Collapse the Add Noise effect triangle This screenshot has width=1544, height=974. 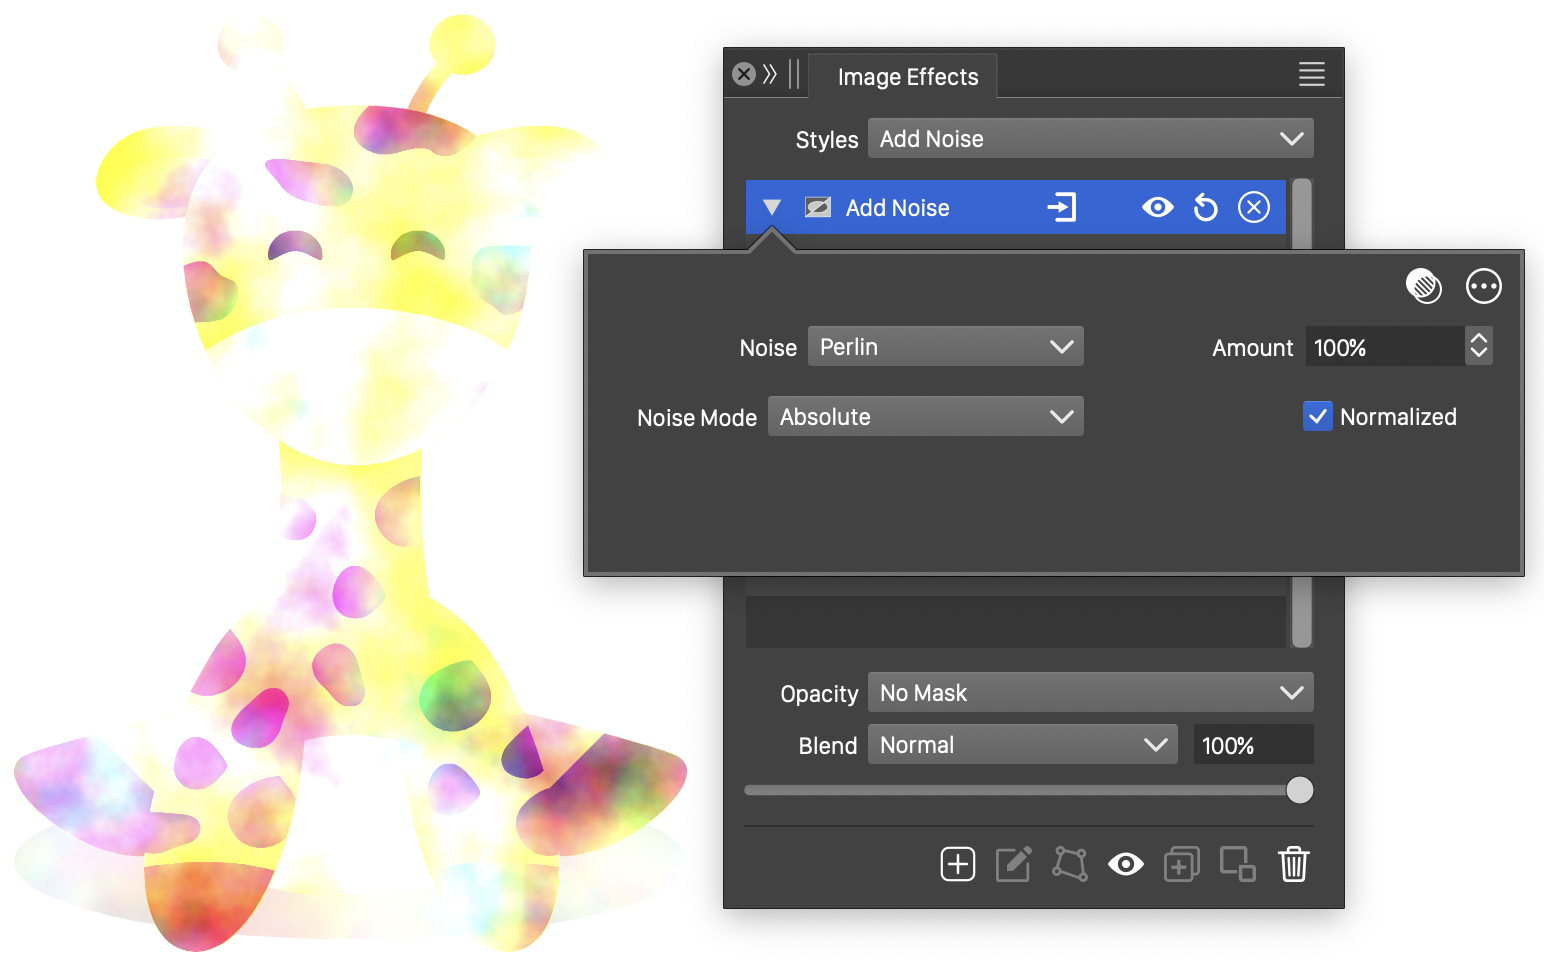(x=771, y=208)
